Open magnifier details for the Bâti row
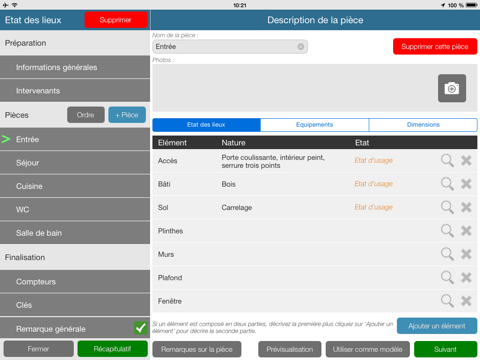 pos(447,184)
